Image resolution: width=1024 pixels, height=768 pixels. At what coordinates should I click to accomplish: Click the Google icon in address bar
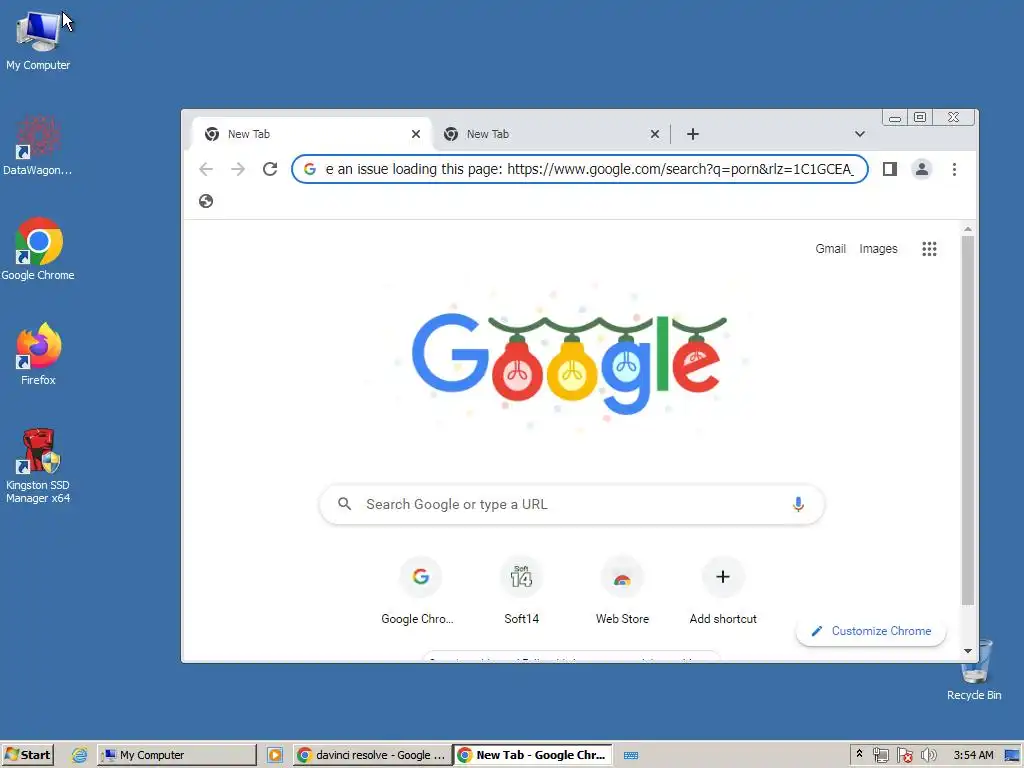[x=310, y=169]
